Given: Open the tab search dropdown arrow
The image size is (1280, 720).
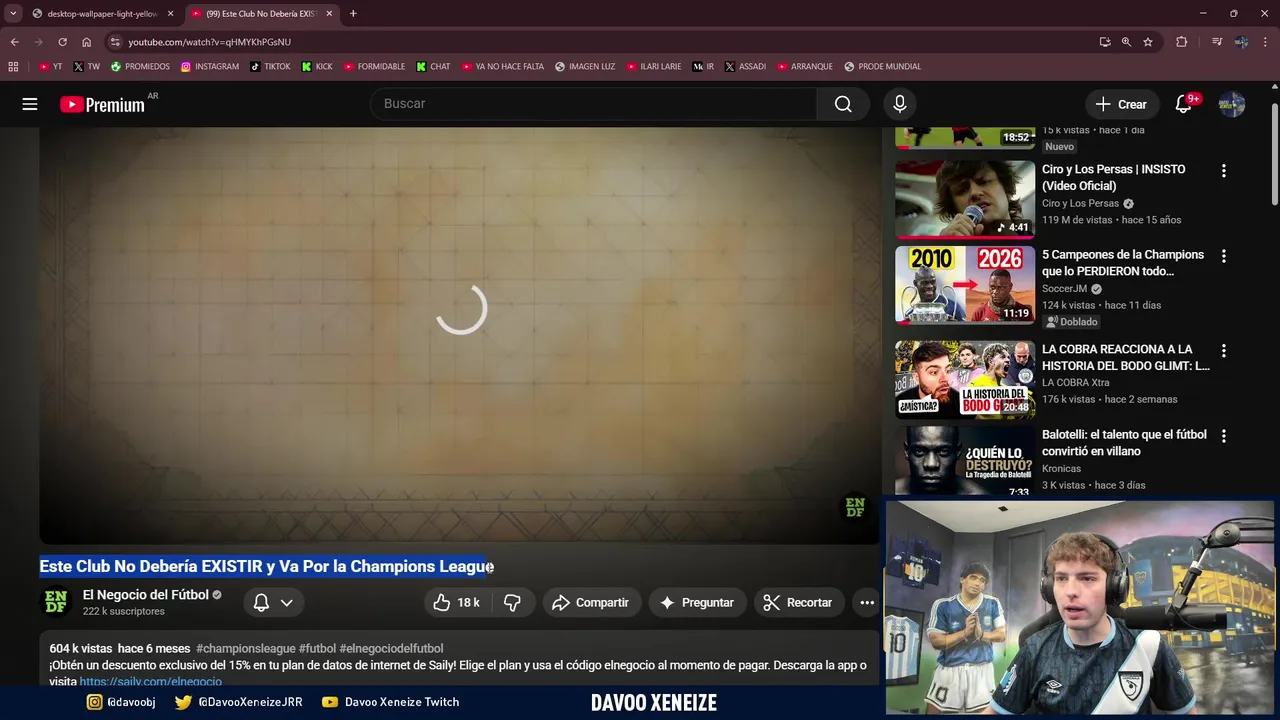Looking at the screenshot, I should 13,14.
